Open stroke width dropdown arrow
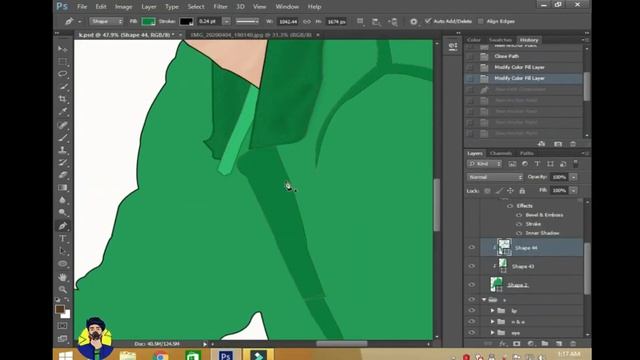Viewport: 640px width, 360px height. (x=226, y=21)
